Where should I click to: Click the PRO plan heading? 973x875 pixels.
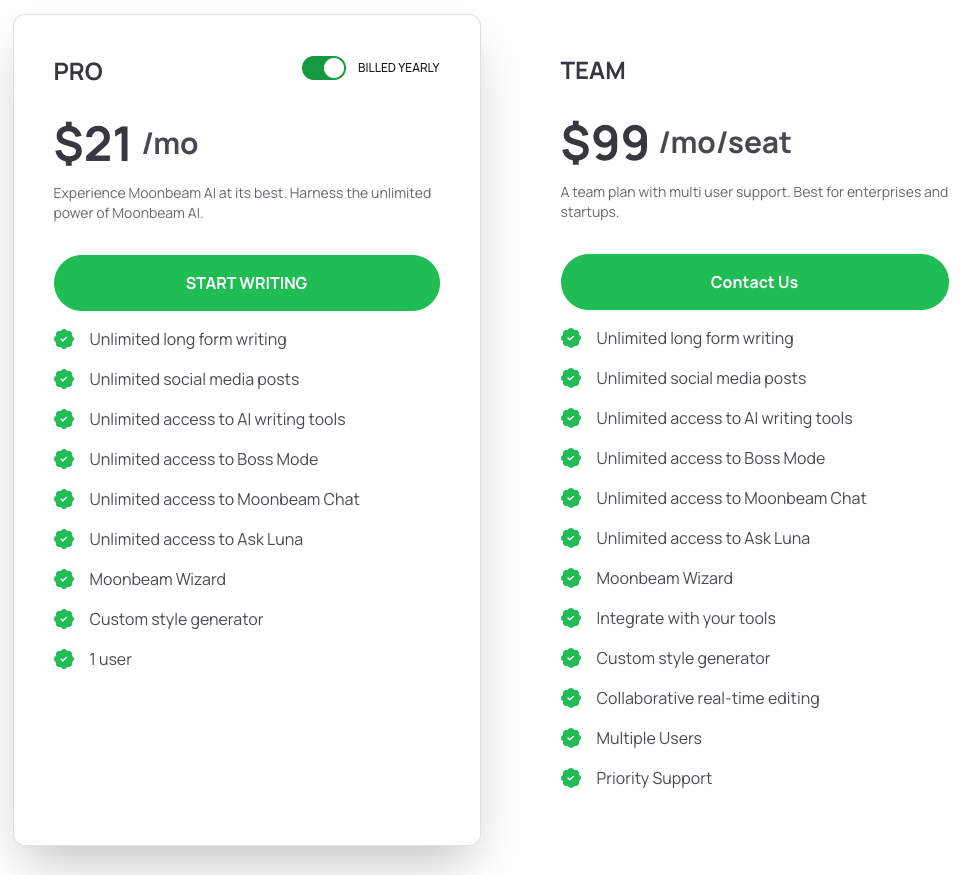point(78,72)
